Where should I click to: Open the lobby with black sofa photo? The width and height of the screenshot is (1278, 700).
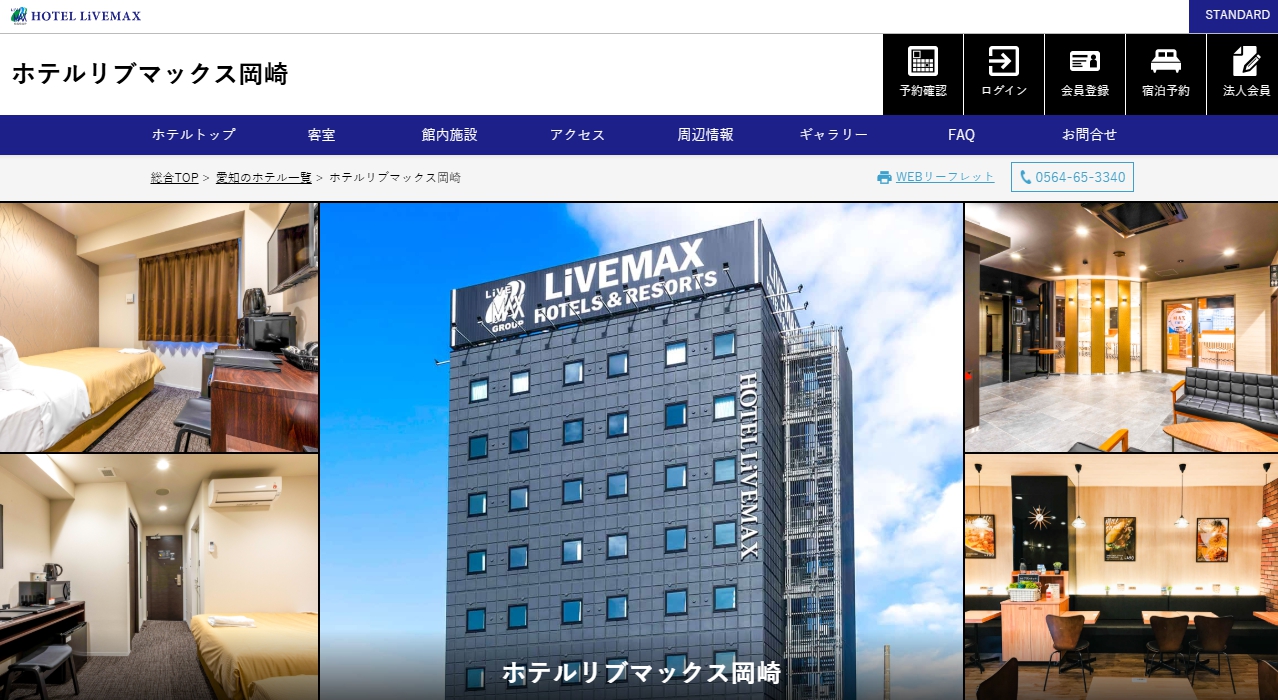click(1121, 327)
